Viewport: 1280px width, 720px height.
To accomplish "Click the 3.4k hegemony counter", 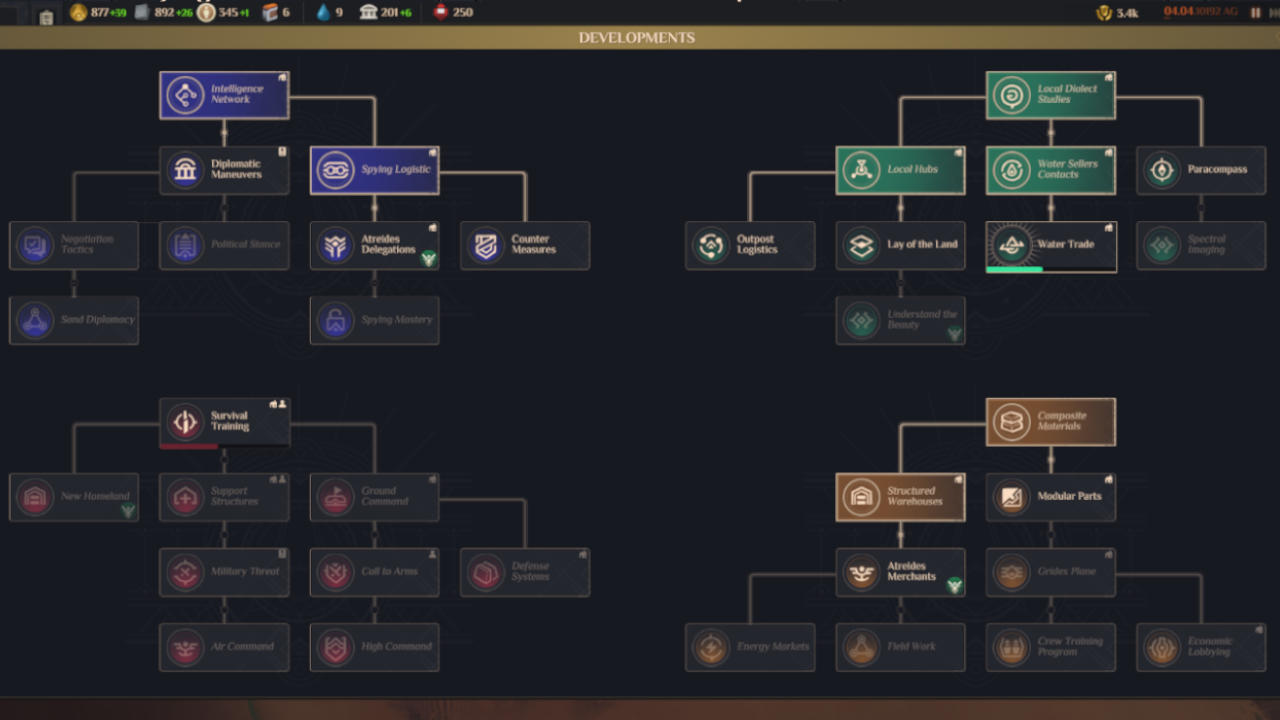I will 1117,13.
